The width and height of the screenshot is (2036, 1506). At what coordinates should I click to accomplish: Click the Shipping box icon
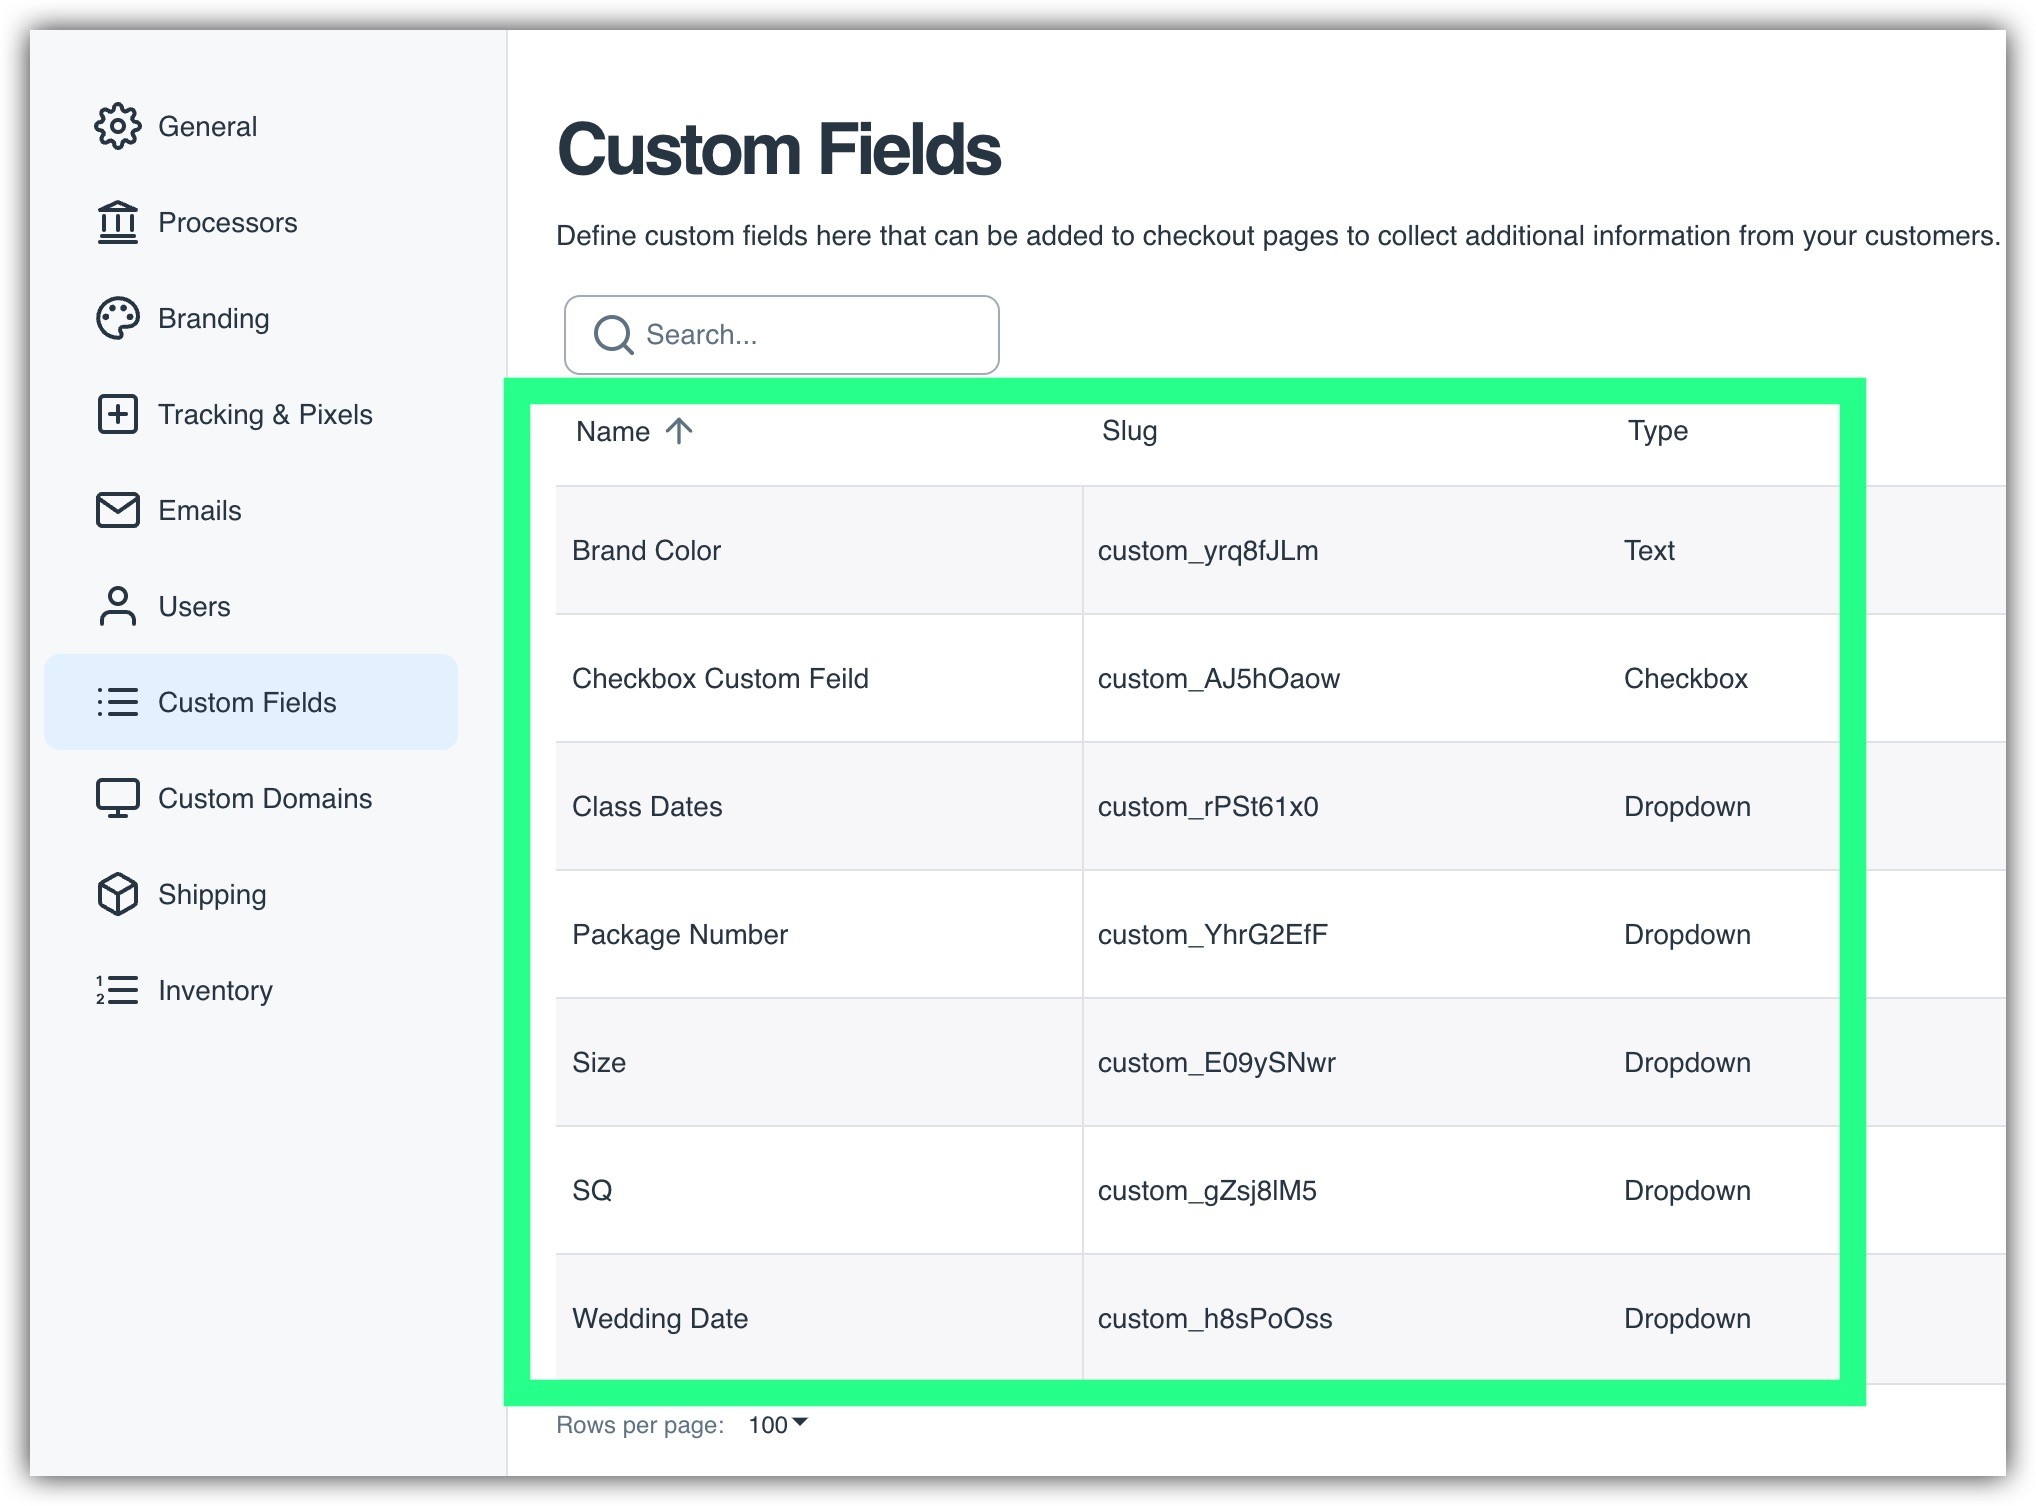pos(117,894)
